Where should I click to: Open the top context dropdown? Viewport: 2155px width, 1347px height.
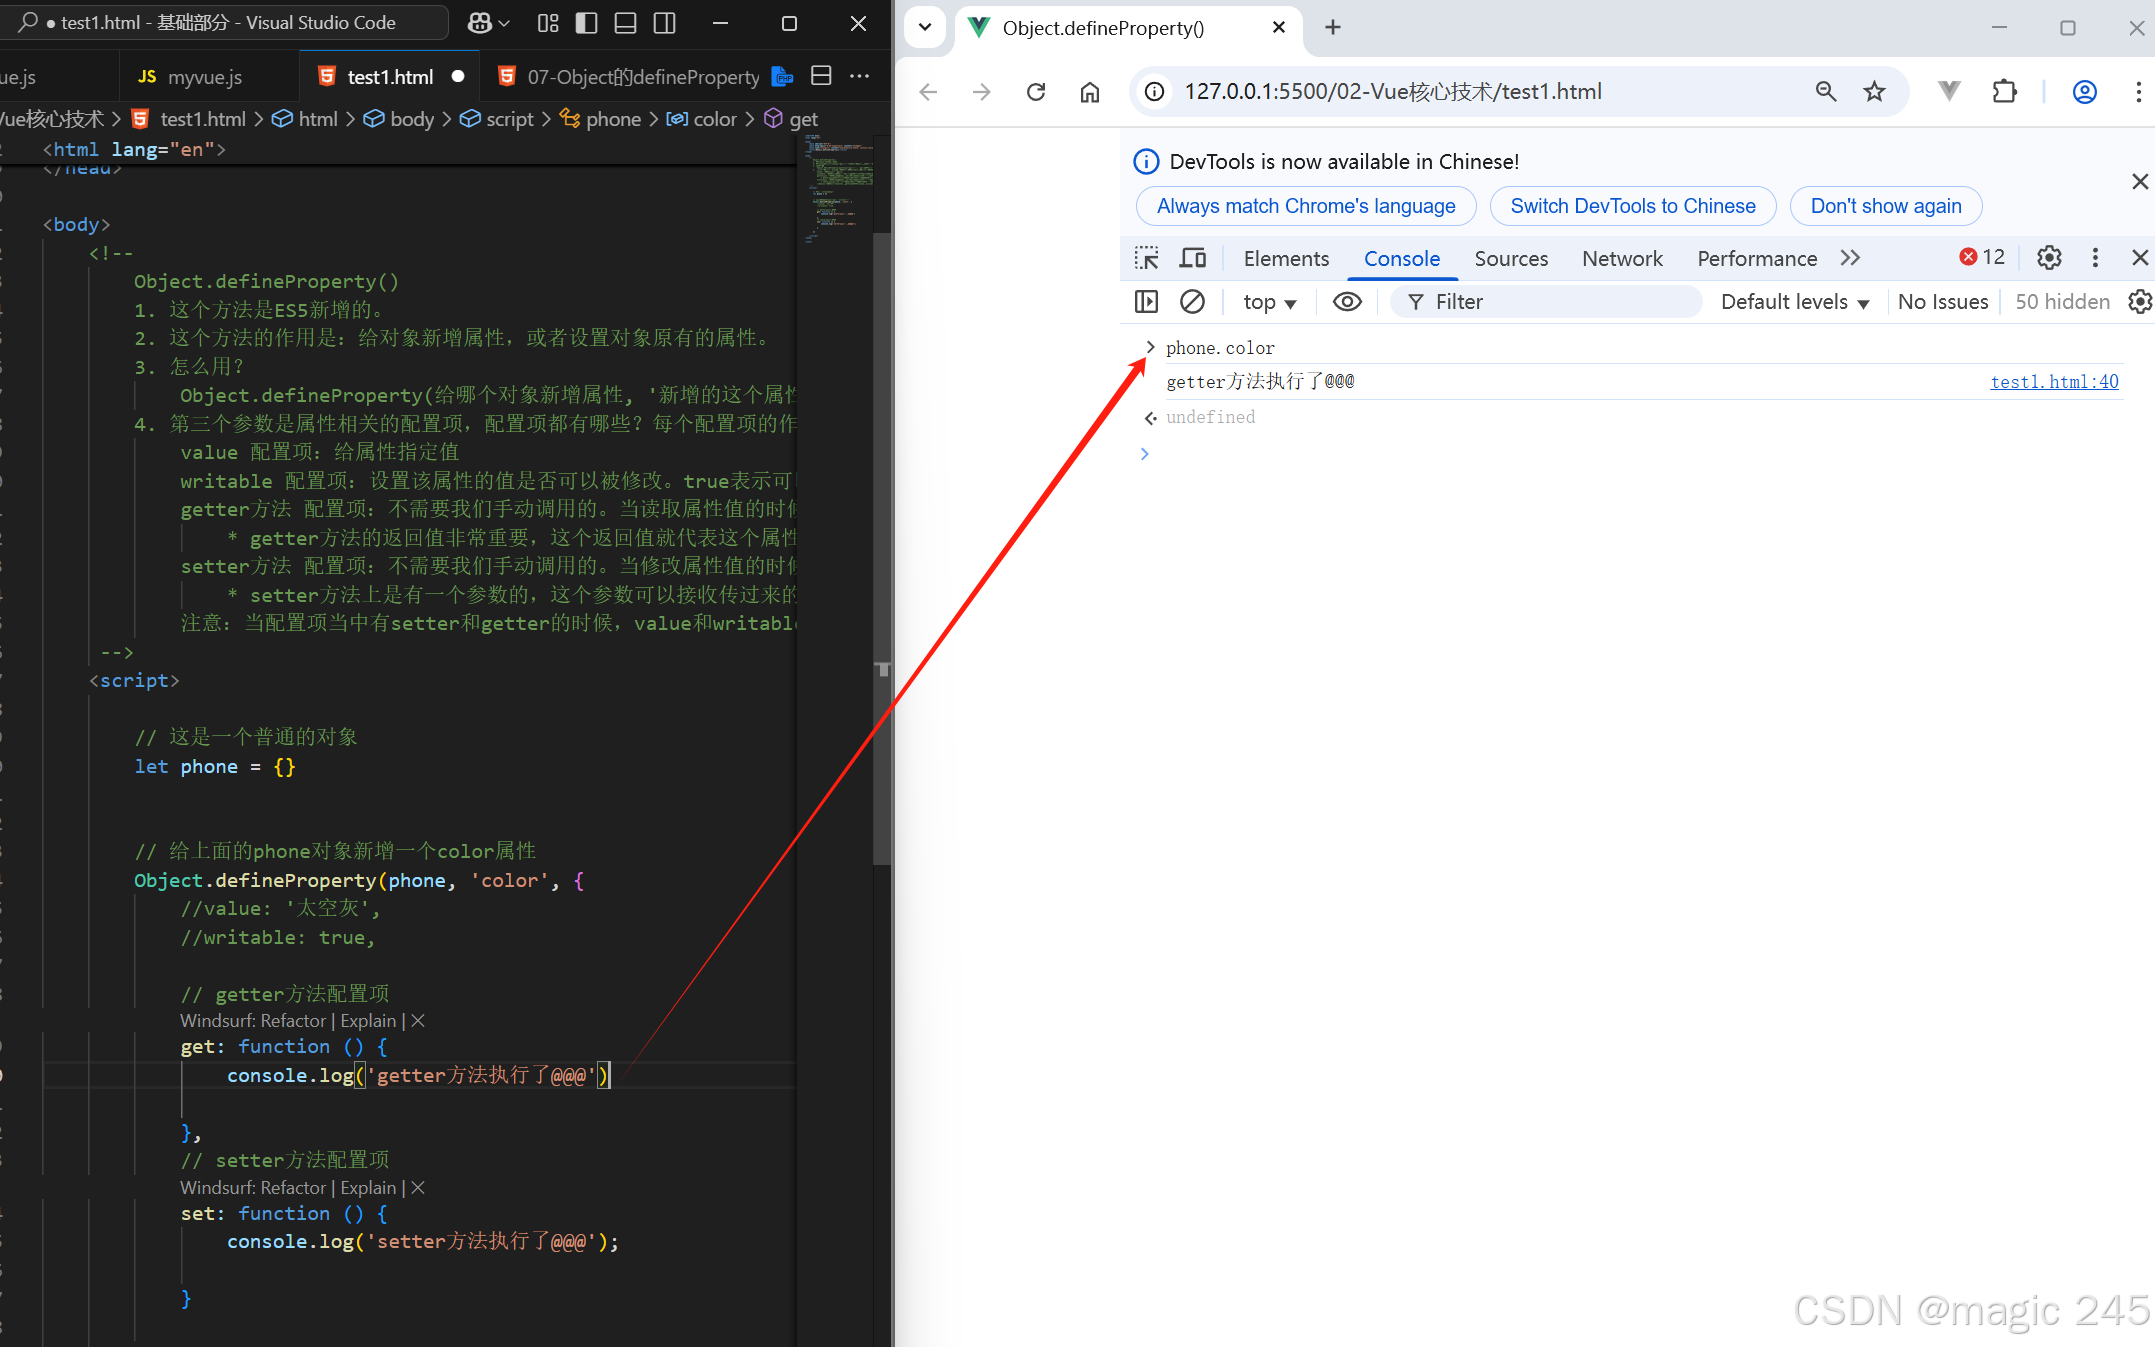1269,302
